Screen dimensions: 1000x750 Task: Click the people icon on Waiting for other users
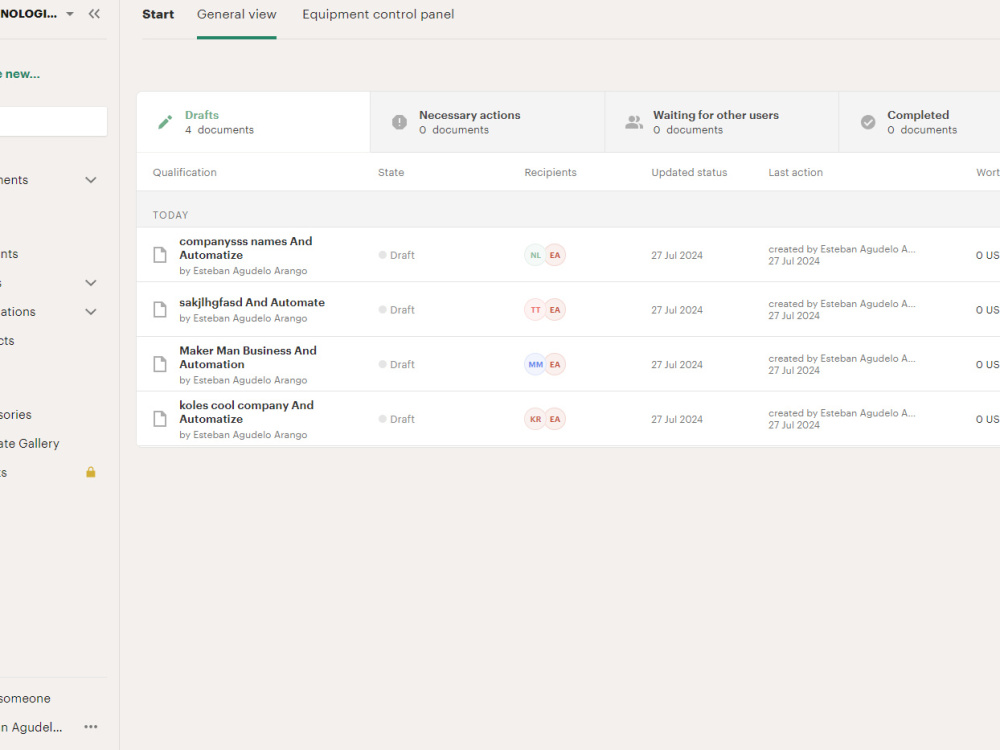pos(634,121)
